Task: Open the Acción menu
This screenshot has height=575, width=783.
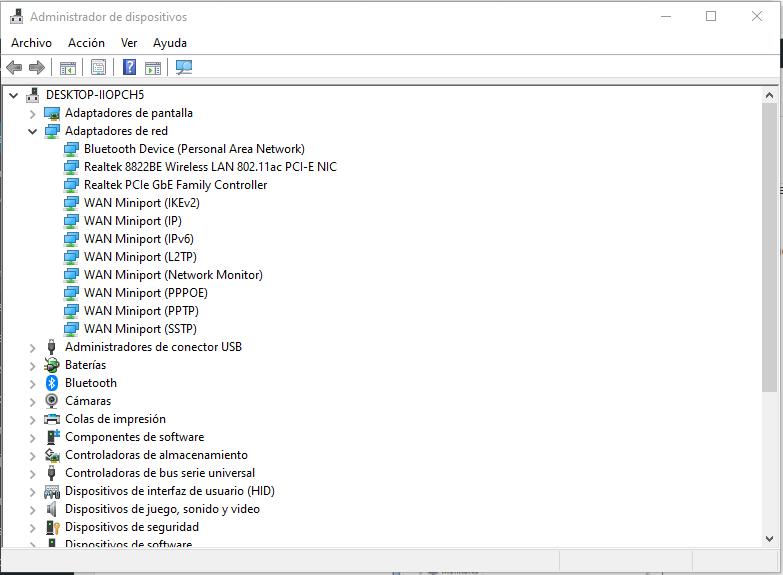Action: coord(86,43)
